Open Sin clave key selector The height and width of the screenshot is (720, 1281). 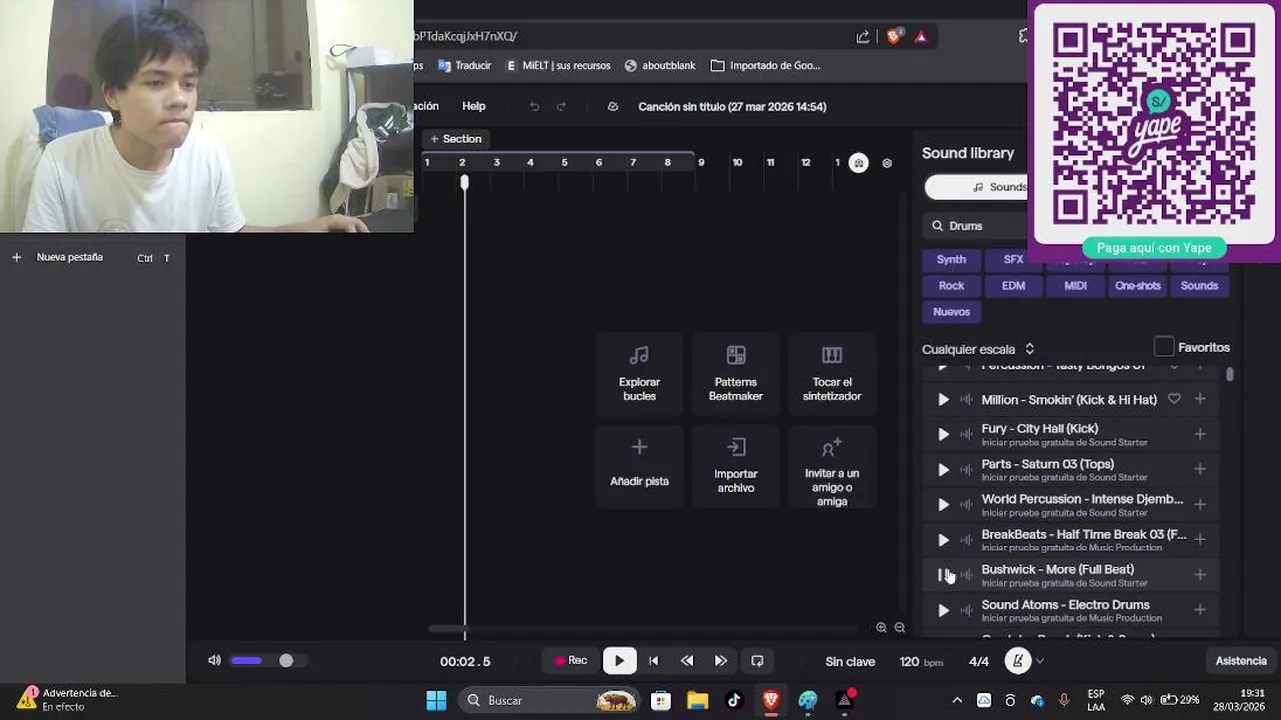[x=850, y=661]
